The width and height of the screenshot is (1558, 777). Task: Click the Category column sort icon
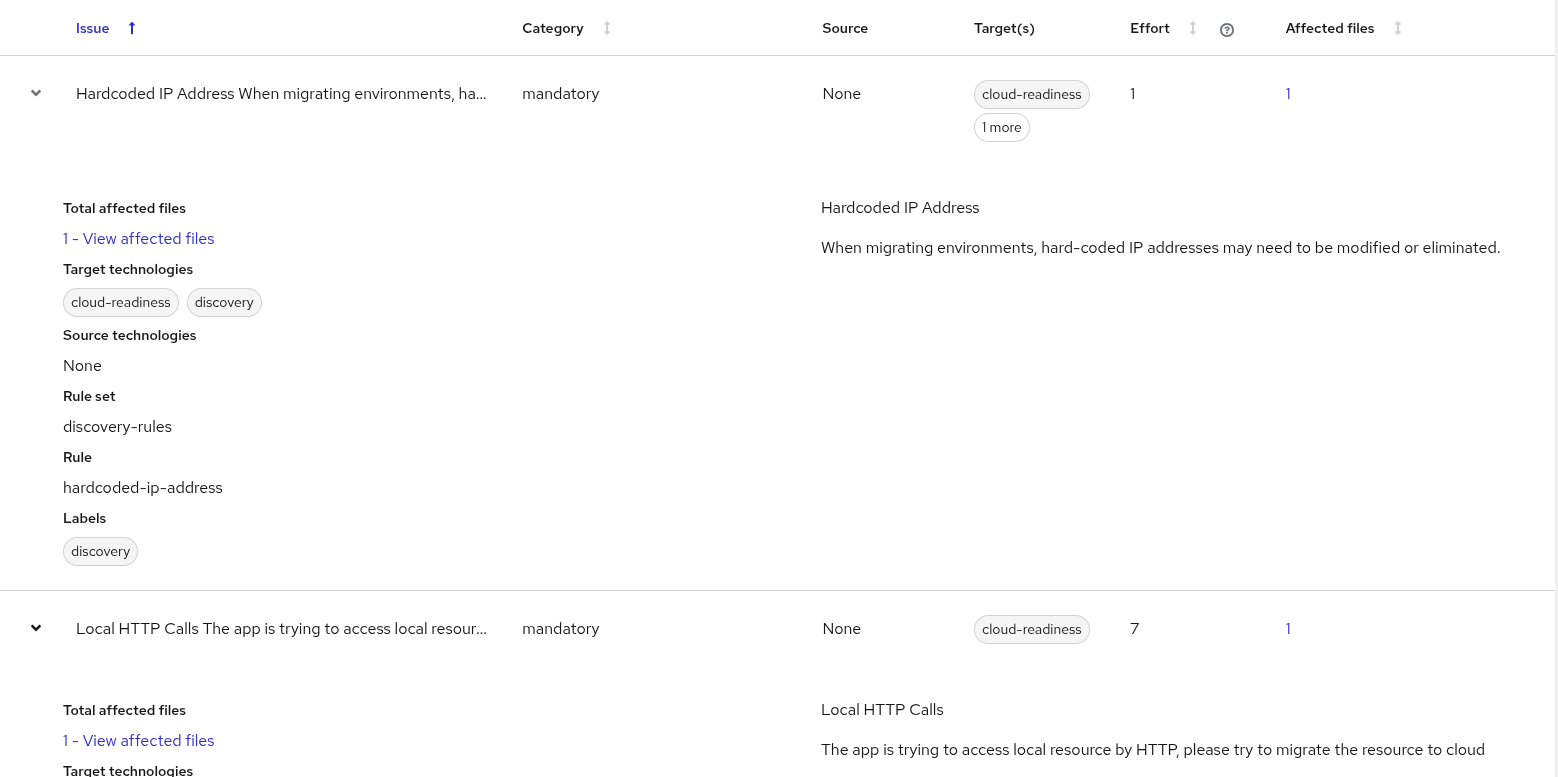(606, 28)
